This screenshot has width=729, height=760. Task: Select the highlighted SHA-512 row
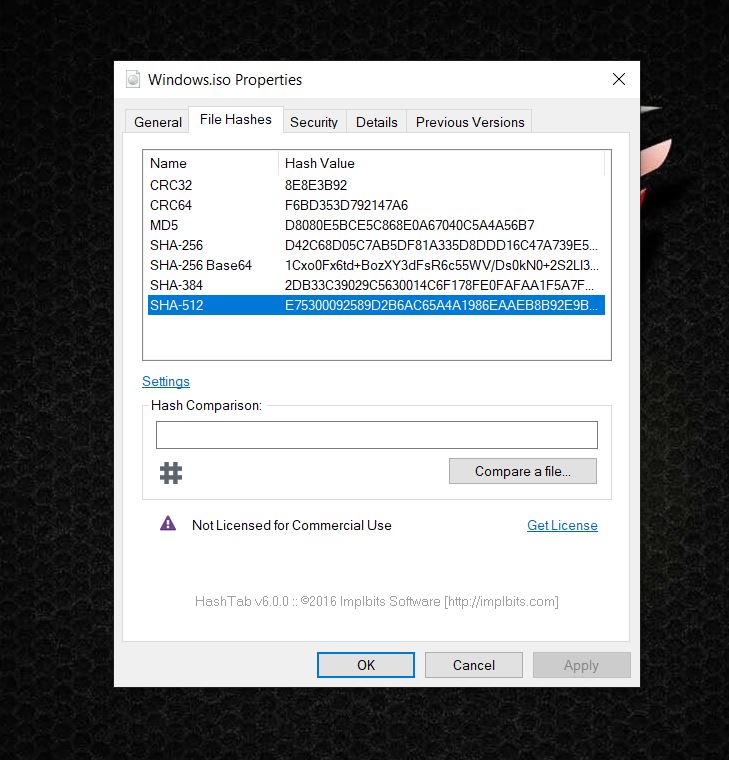pos(376,305)
